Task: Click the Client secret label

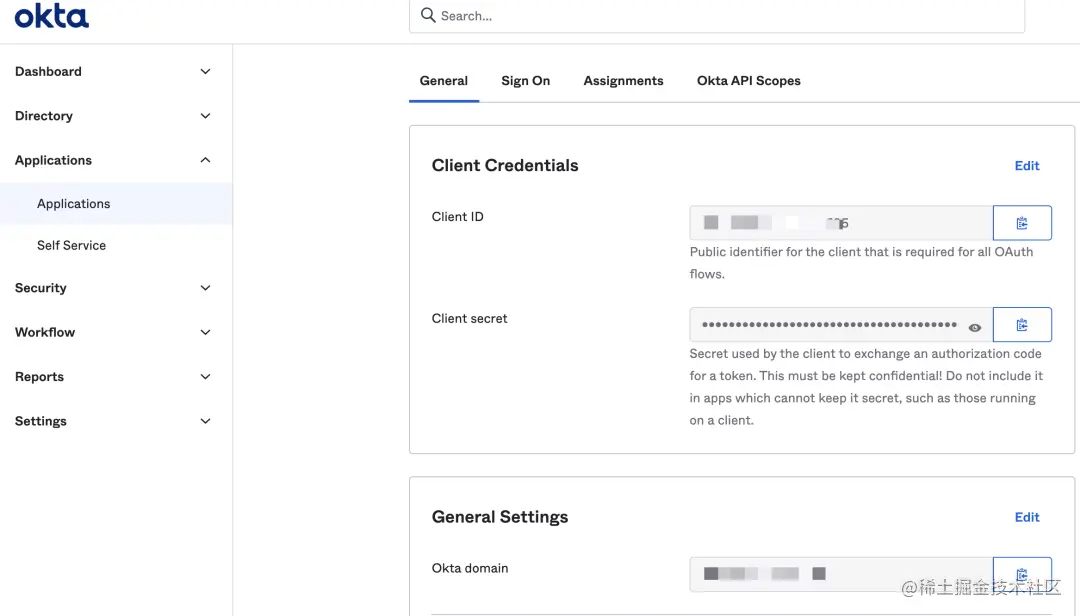Action: coord(469,318)
